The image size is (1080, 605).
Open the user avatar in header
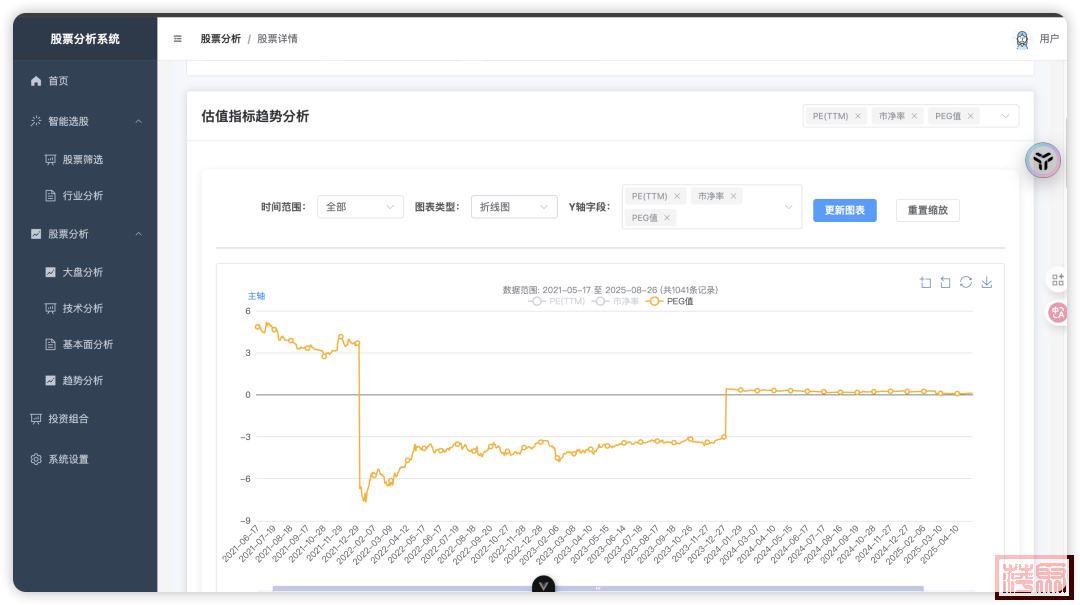(1022, 39)
